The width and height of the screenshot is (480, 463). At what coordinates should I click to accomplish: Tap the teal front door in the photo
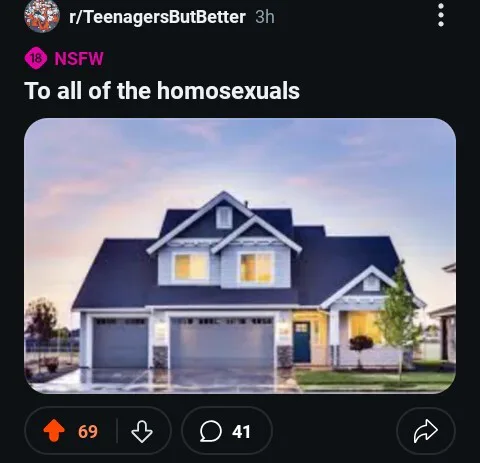[x=302, y=342]
